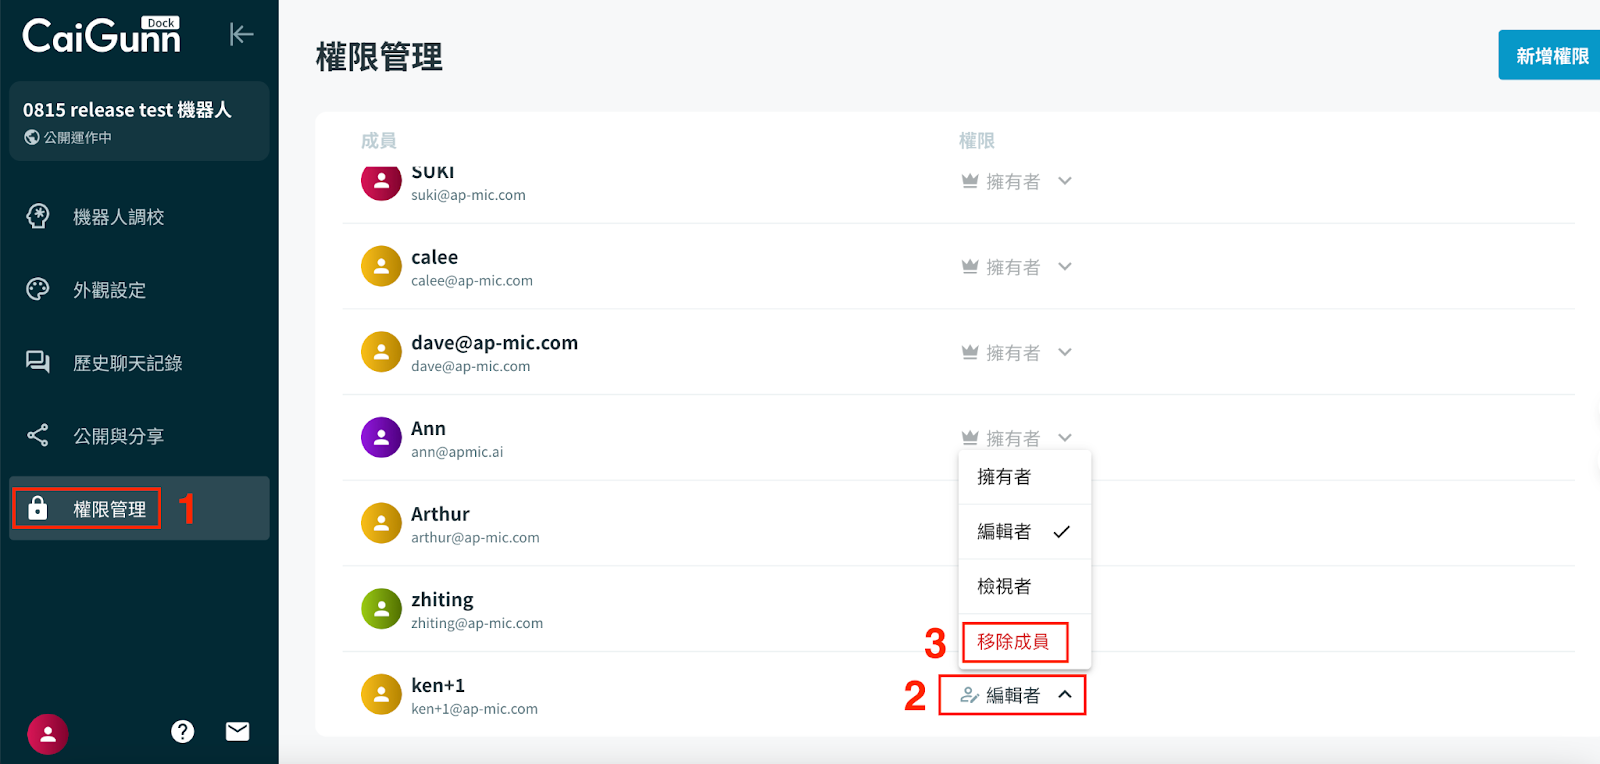This screenshot has width=1600, height=764.
Task: Collapse the sidebar with the arrow icon
Action: click(241, 34)
